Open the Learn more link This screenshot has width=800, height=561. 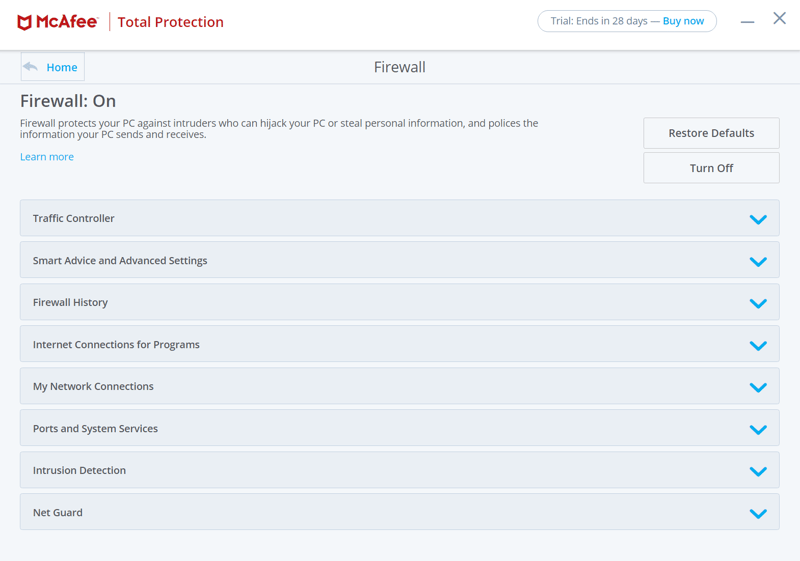[47, 157]
